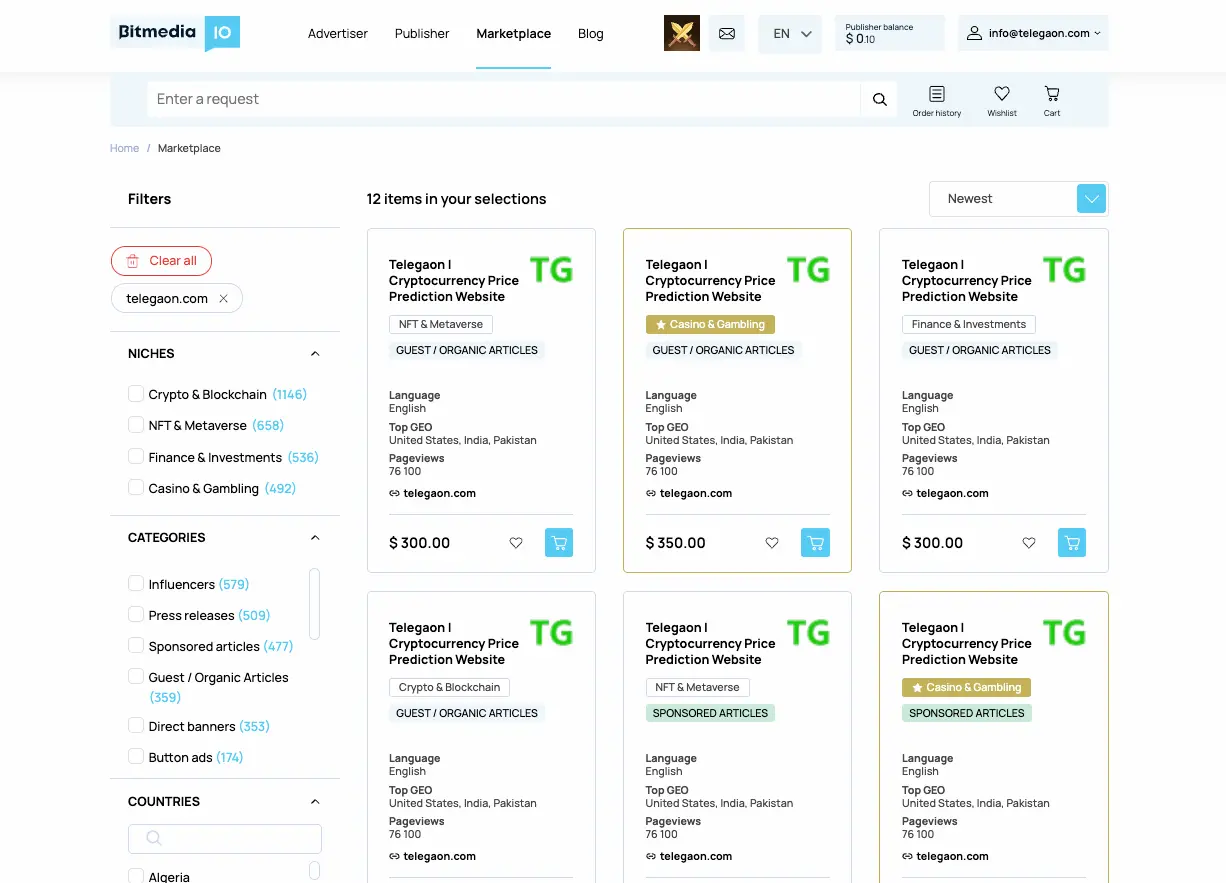Click the '12 items in your selections' text
Image resolution: width=1226 pixels, height=883 pixels.
457,199
